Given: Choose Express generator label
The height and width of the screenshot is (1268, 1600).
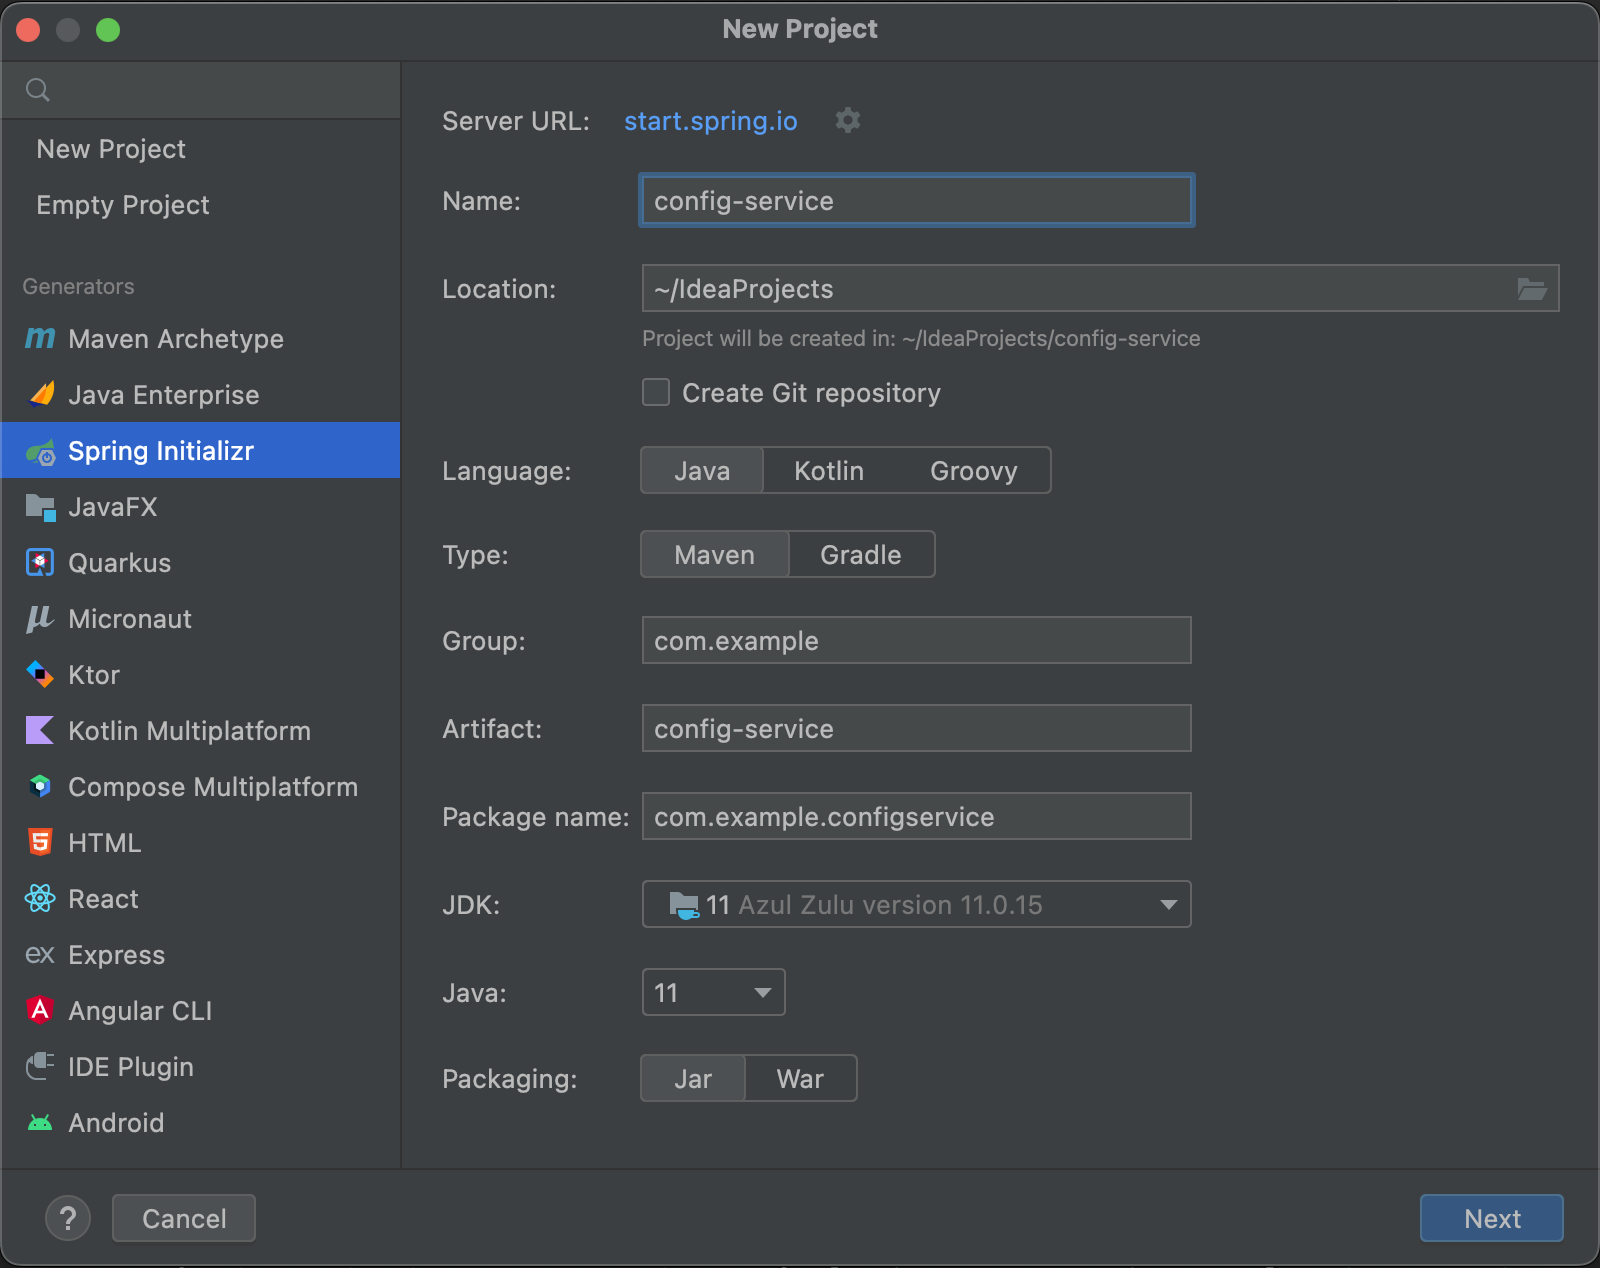Looking at the screenshot, I should pos(117,955).
